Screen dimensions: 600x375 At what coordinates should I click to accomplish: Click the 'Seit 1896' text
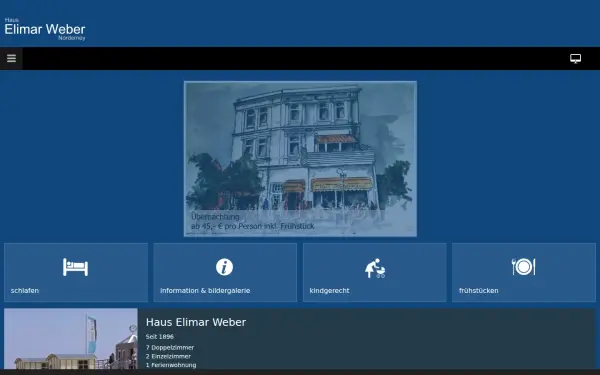(x=160, y=337)
